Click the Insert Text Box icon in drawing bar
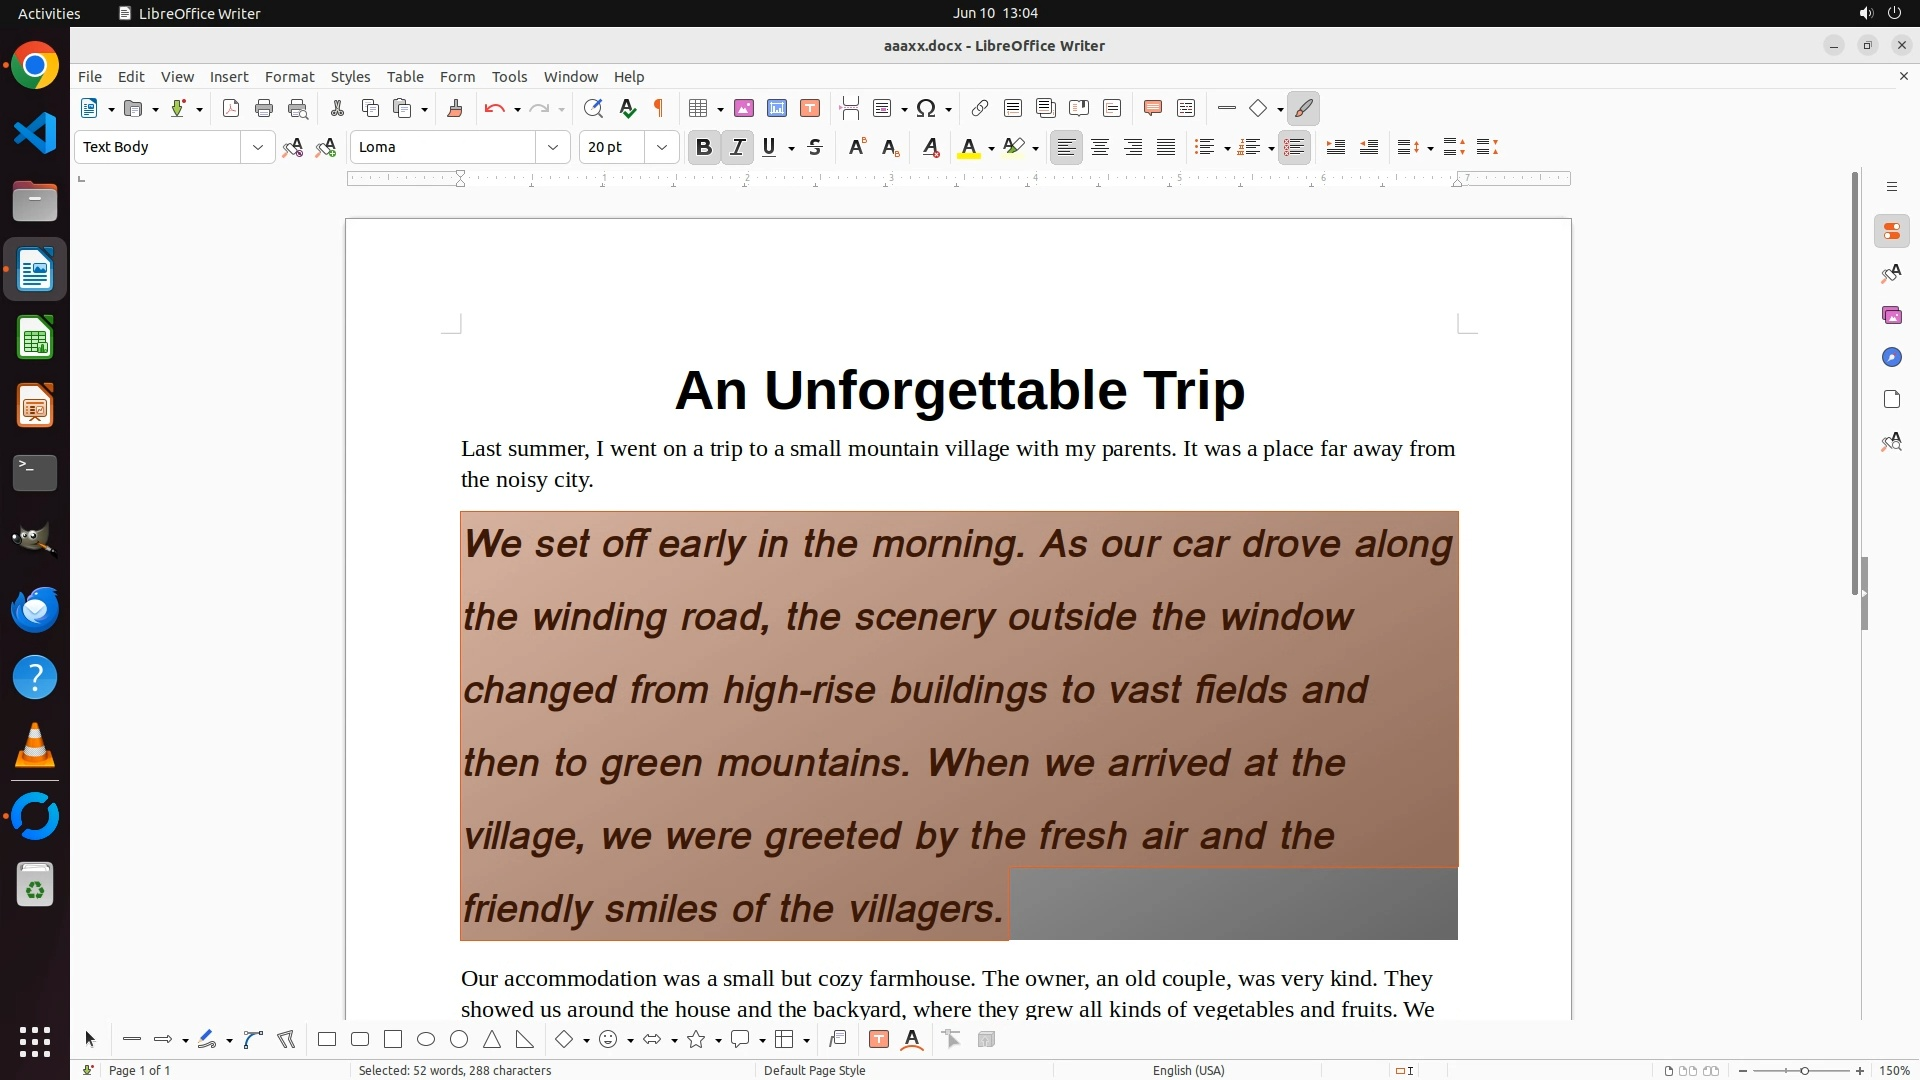Screen dimensions: 1920x1080 click(879, 1040)
